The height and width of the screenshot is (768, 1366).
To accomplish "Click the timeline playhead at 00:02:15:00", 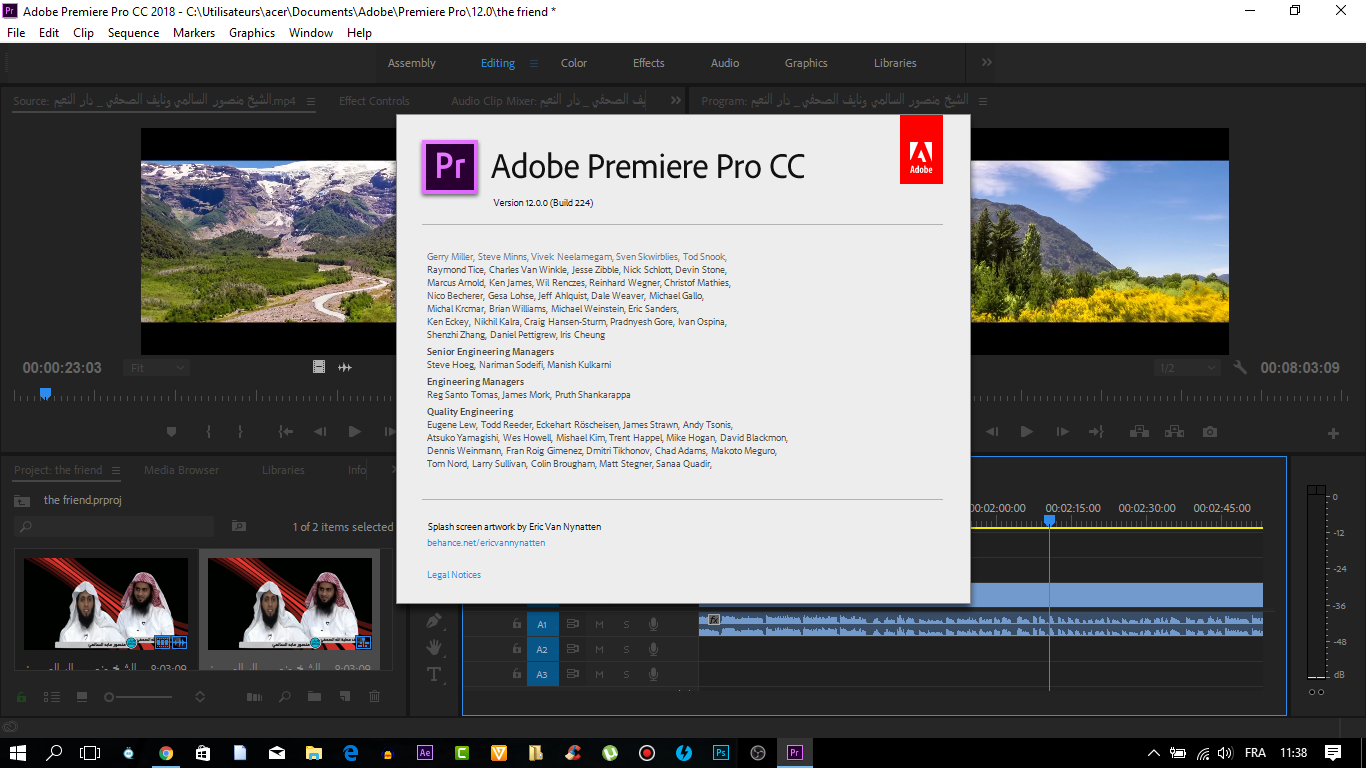I will (1049, 520).
